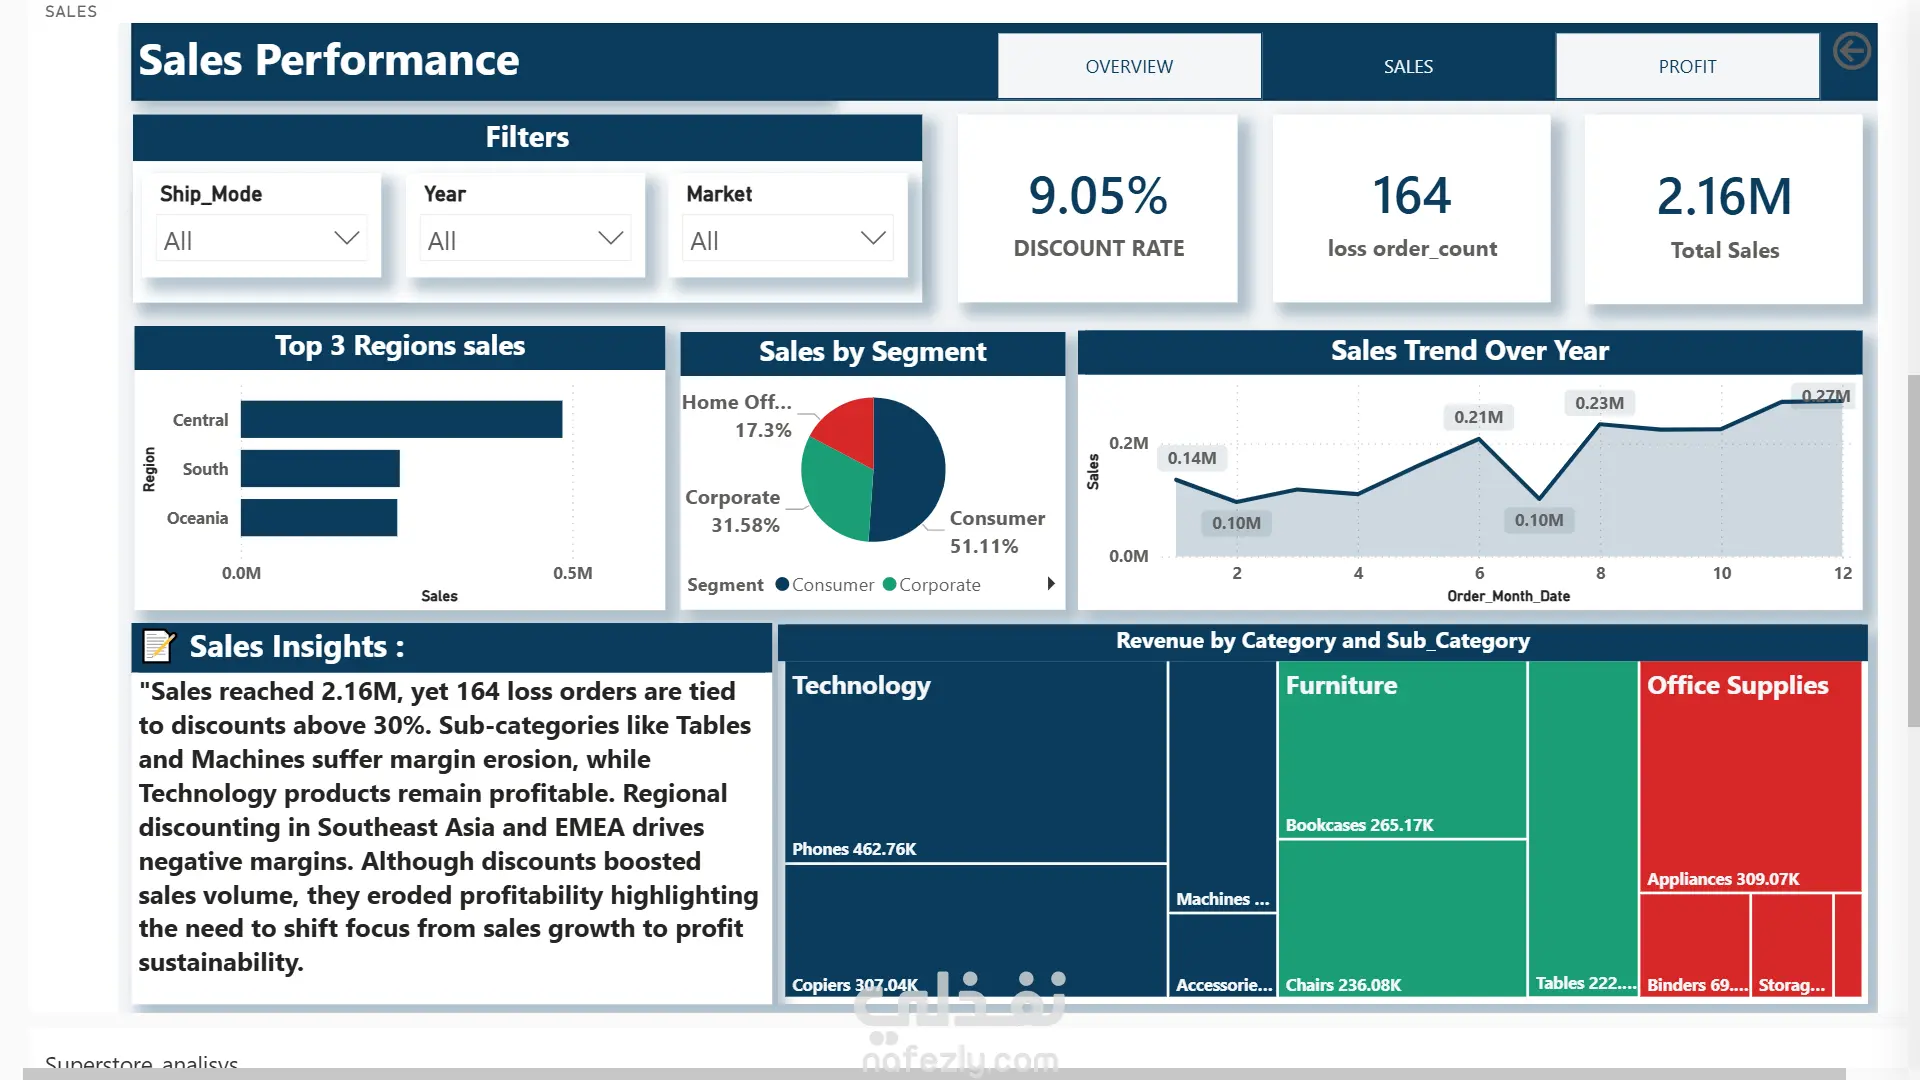Advance segment legend with right arrow
The image size is (1920, 1080).
click(1051, 584)
